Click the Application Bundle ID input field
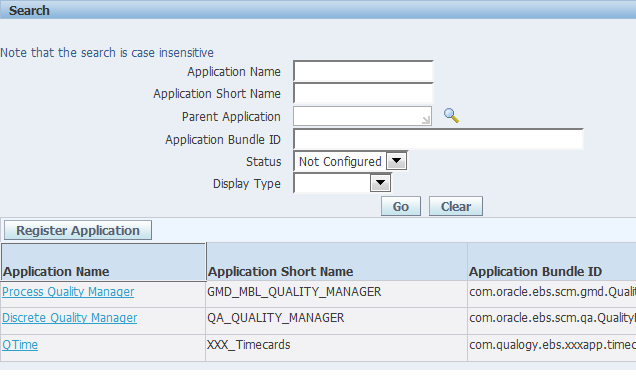This screenshot has width=636, height=385. point(438,139)
